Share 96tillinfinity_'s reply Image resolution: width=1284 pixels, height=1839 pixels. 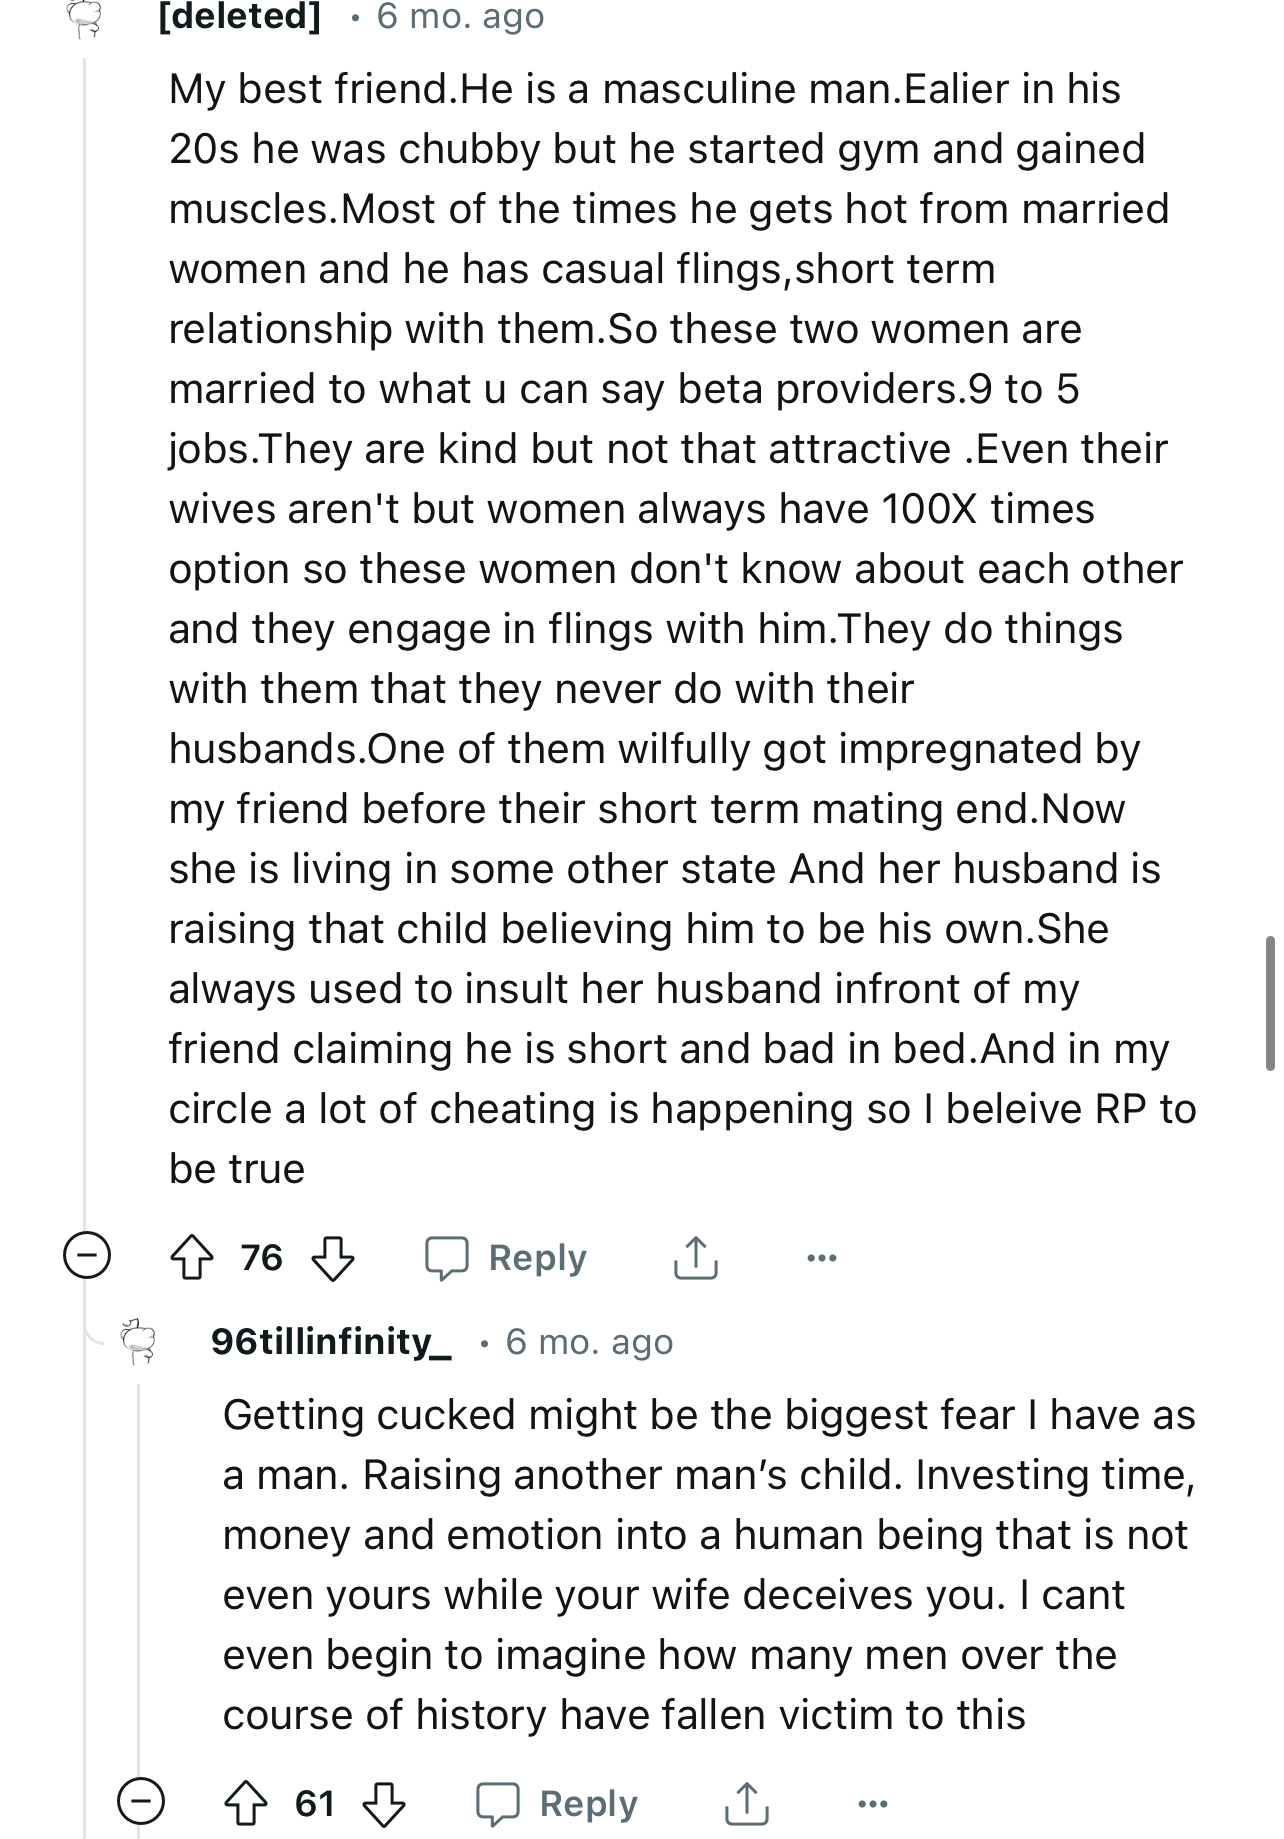tap(747, 1804)
